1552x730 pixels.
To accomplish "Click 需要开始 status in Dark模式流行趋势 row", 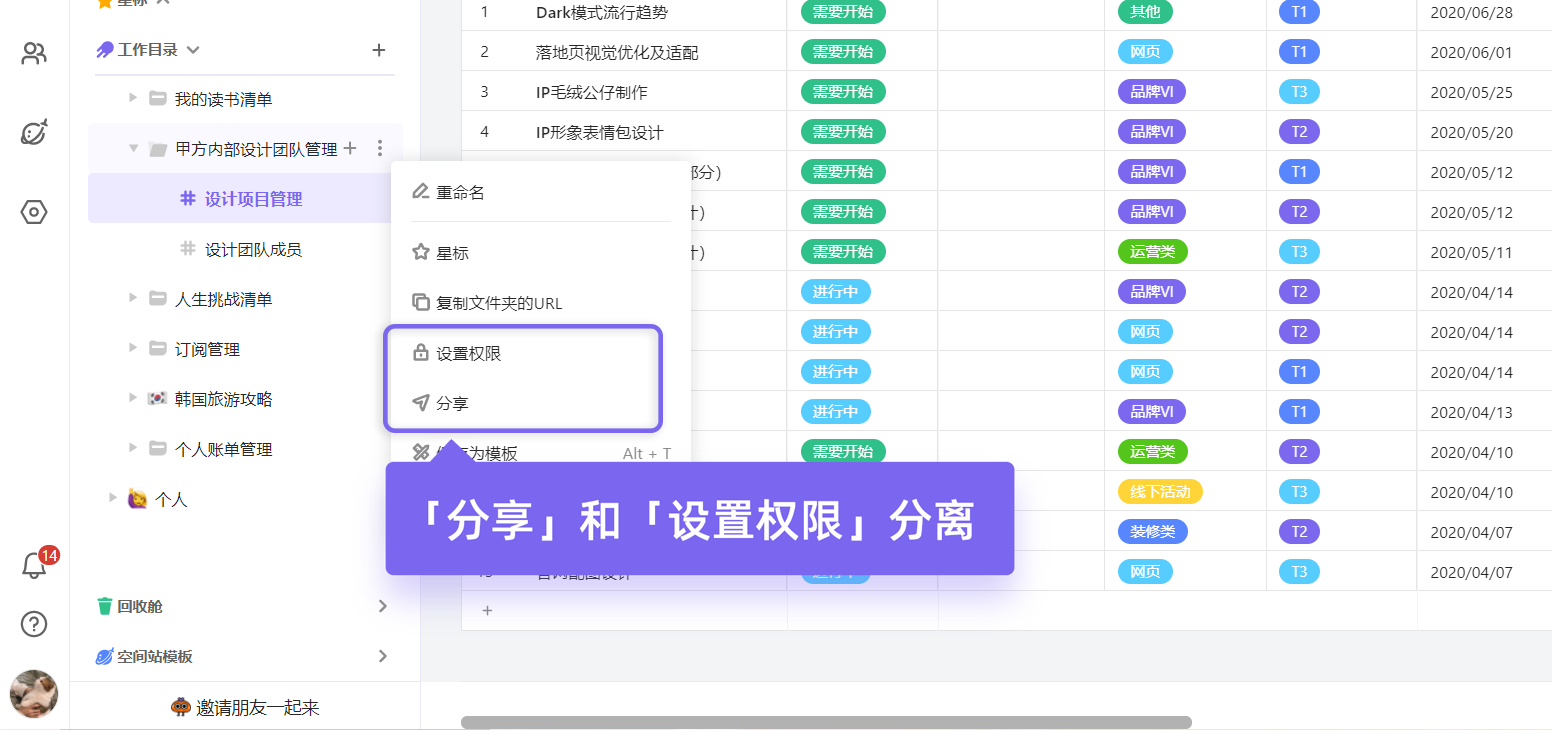I will click(843, 12).
